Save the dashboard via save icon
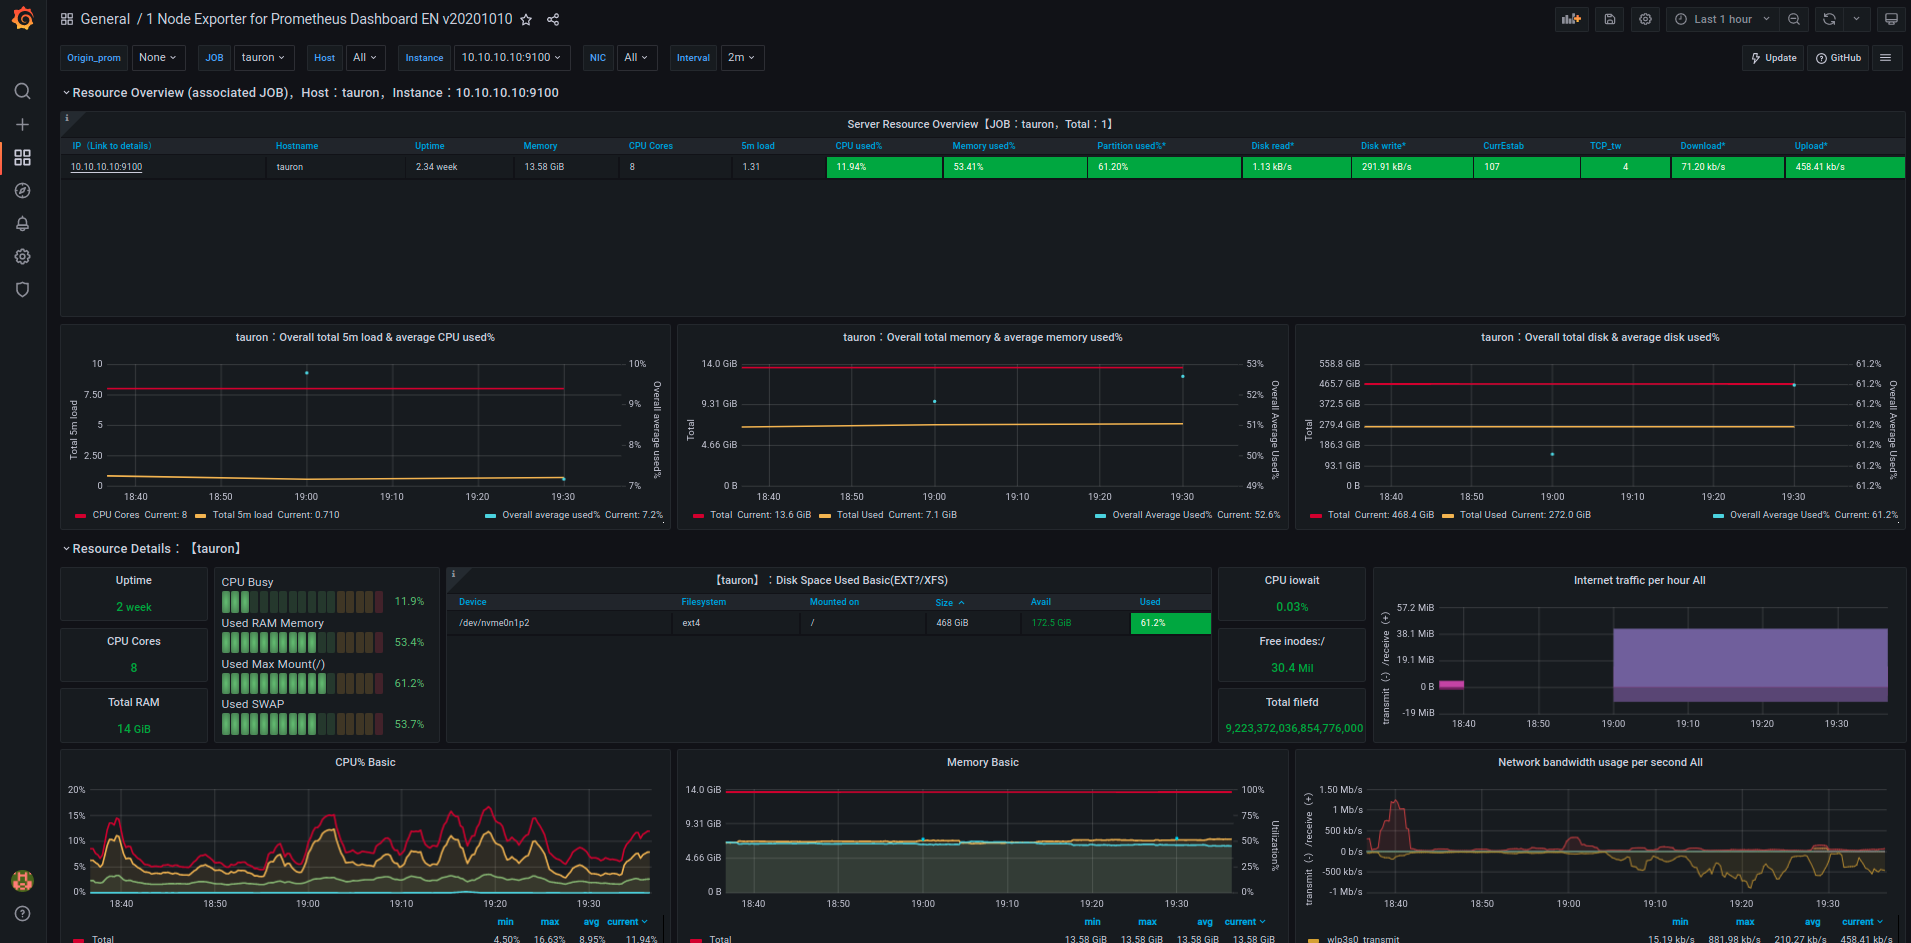The height and width of the screenshot is (943, 1911). pyautogui.click(x=1609, y=18)
